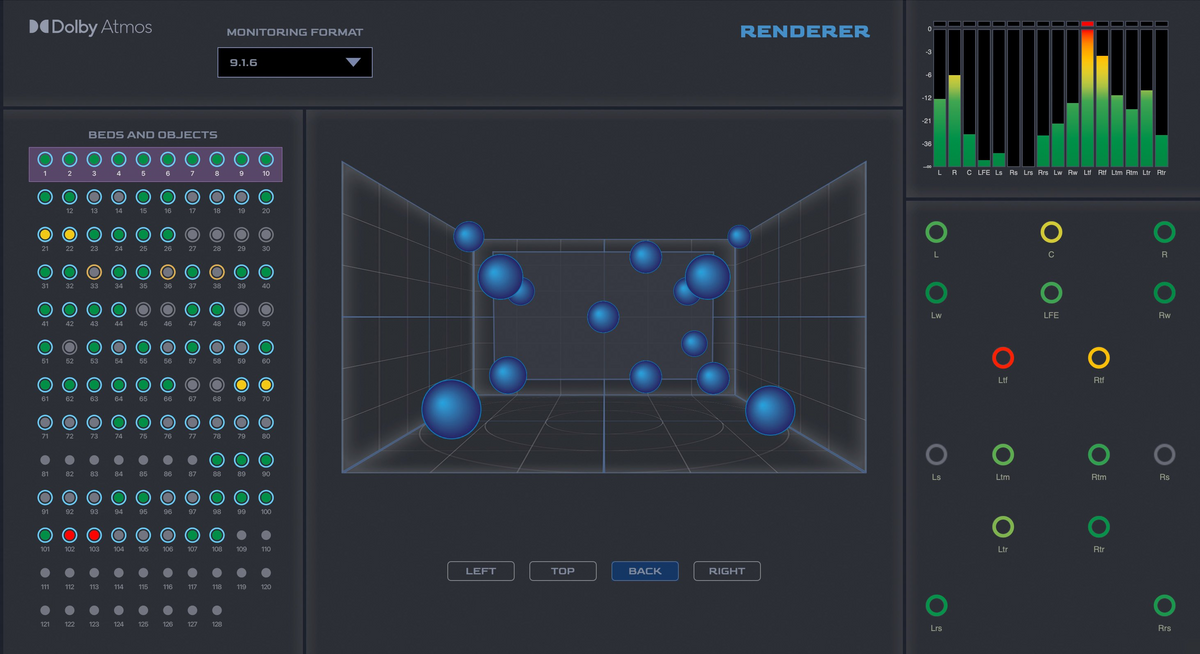
Task: Switch room view to TOP
Action: [563, 571]
